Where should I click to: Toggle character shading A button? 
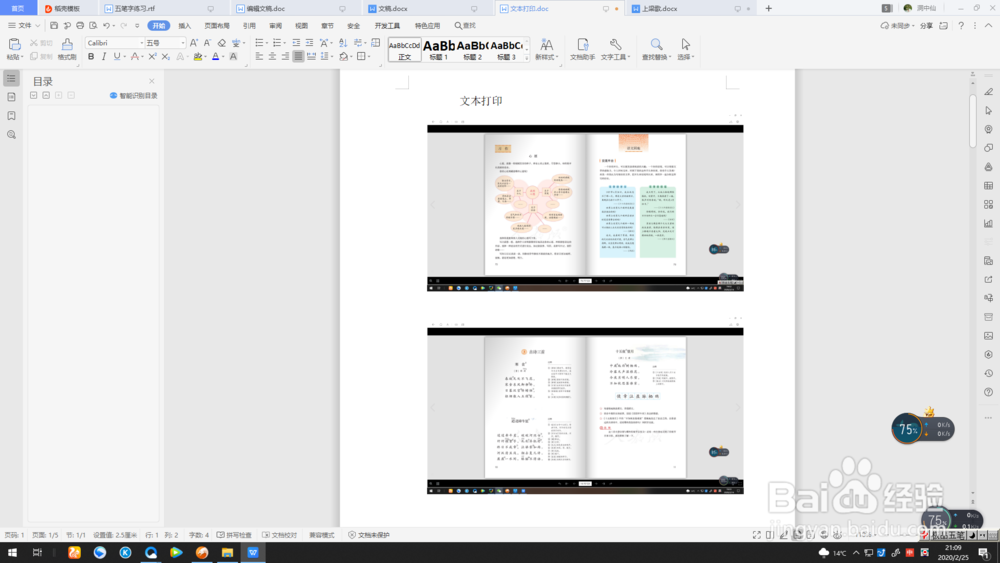[233, 57]
